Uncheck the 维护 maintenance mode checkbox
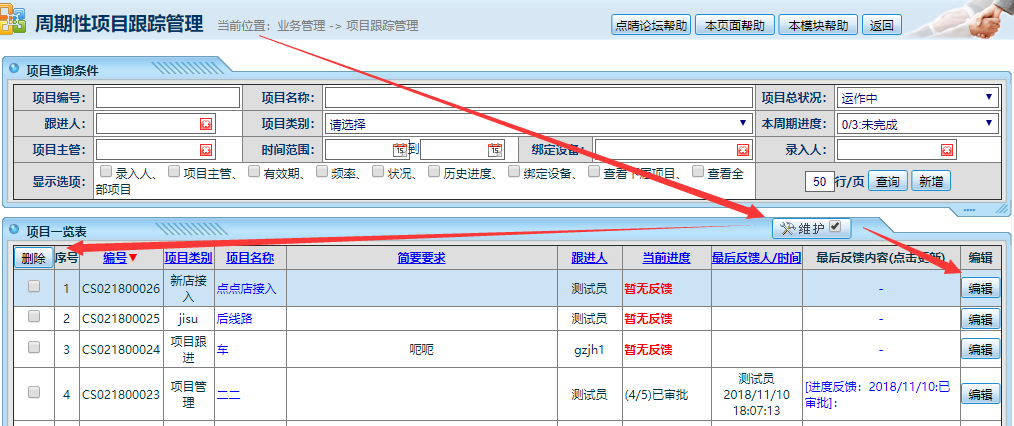Screen dimensions: 1014x426 (835, 228)
